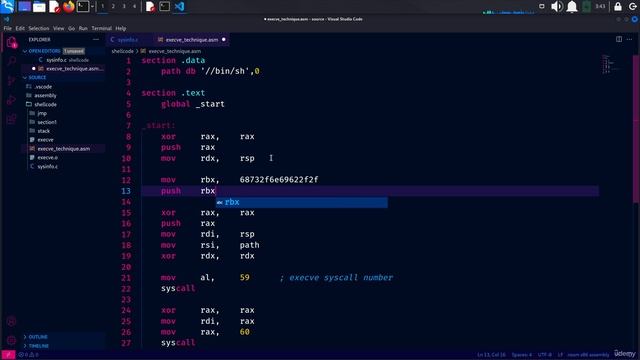
Task: Open the View menu
Action: click(x=58, y=28)
